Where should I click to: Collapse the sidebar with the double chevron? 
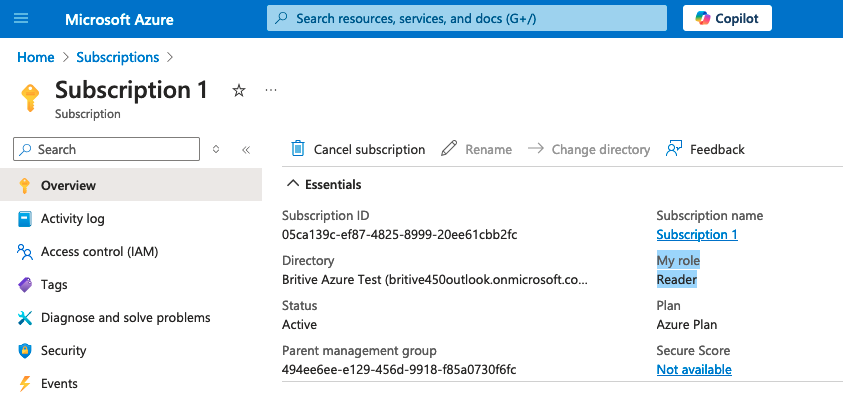click(x=246, y=149)
